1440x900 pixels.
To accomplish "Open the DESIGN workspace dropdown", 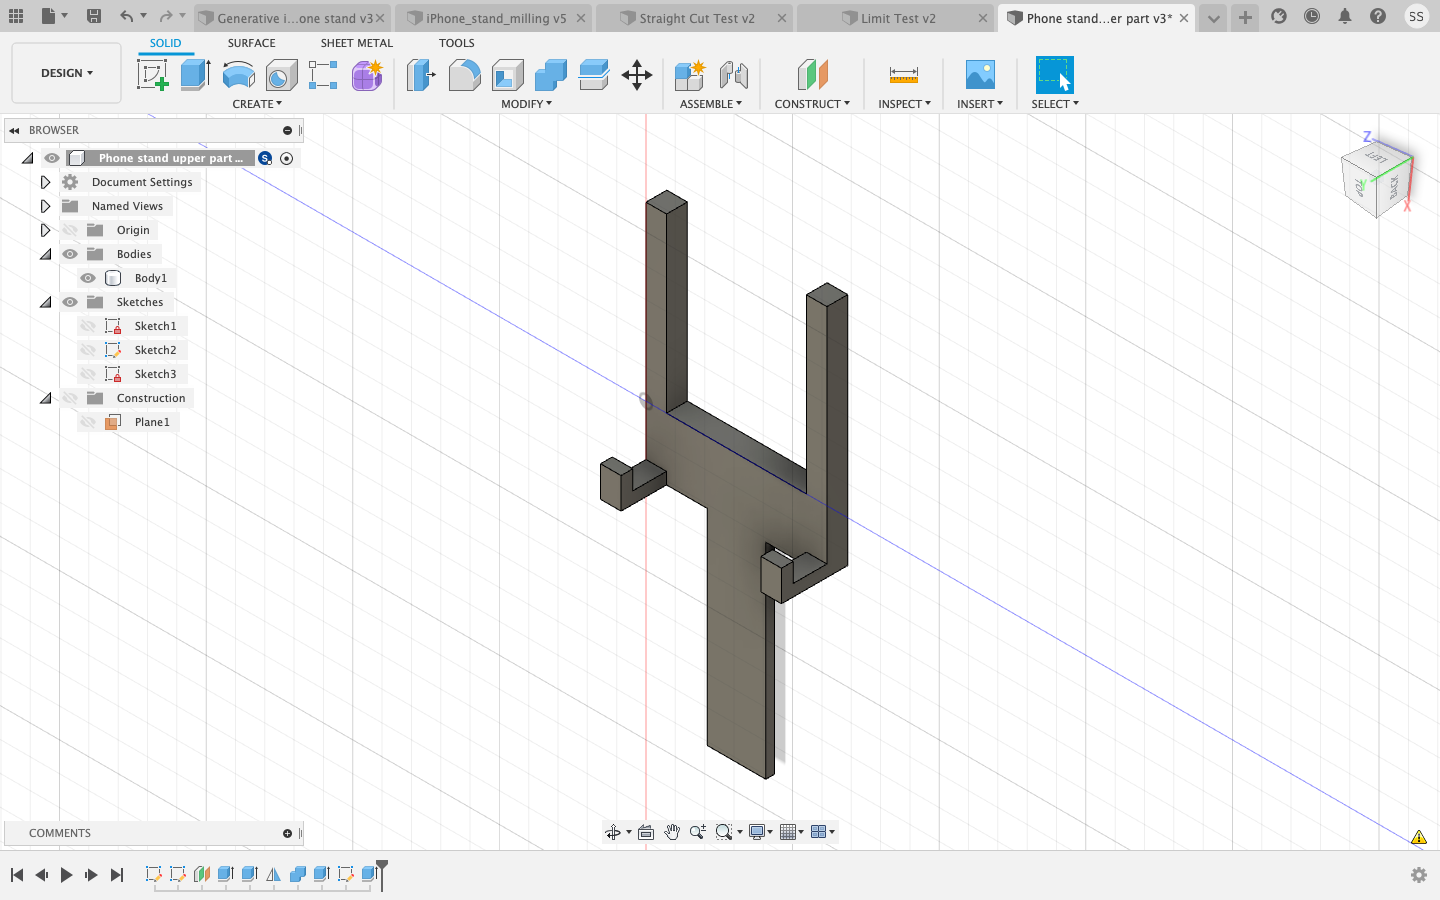I will pyautogui.click(x=66, y=72).
